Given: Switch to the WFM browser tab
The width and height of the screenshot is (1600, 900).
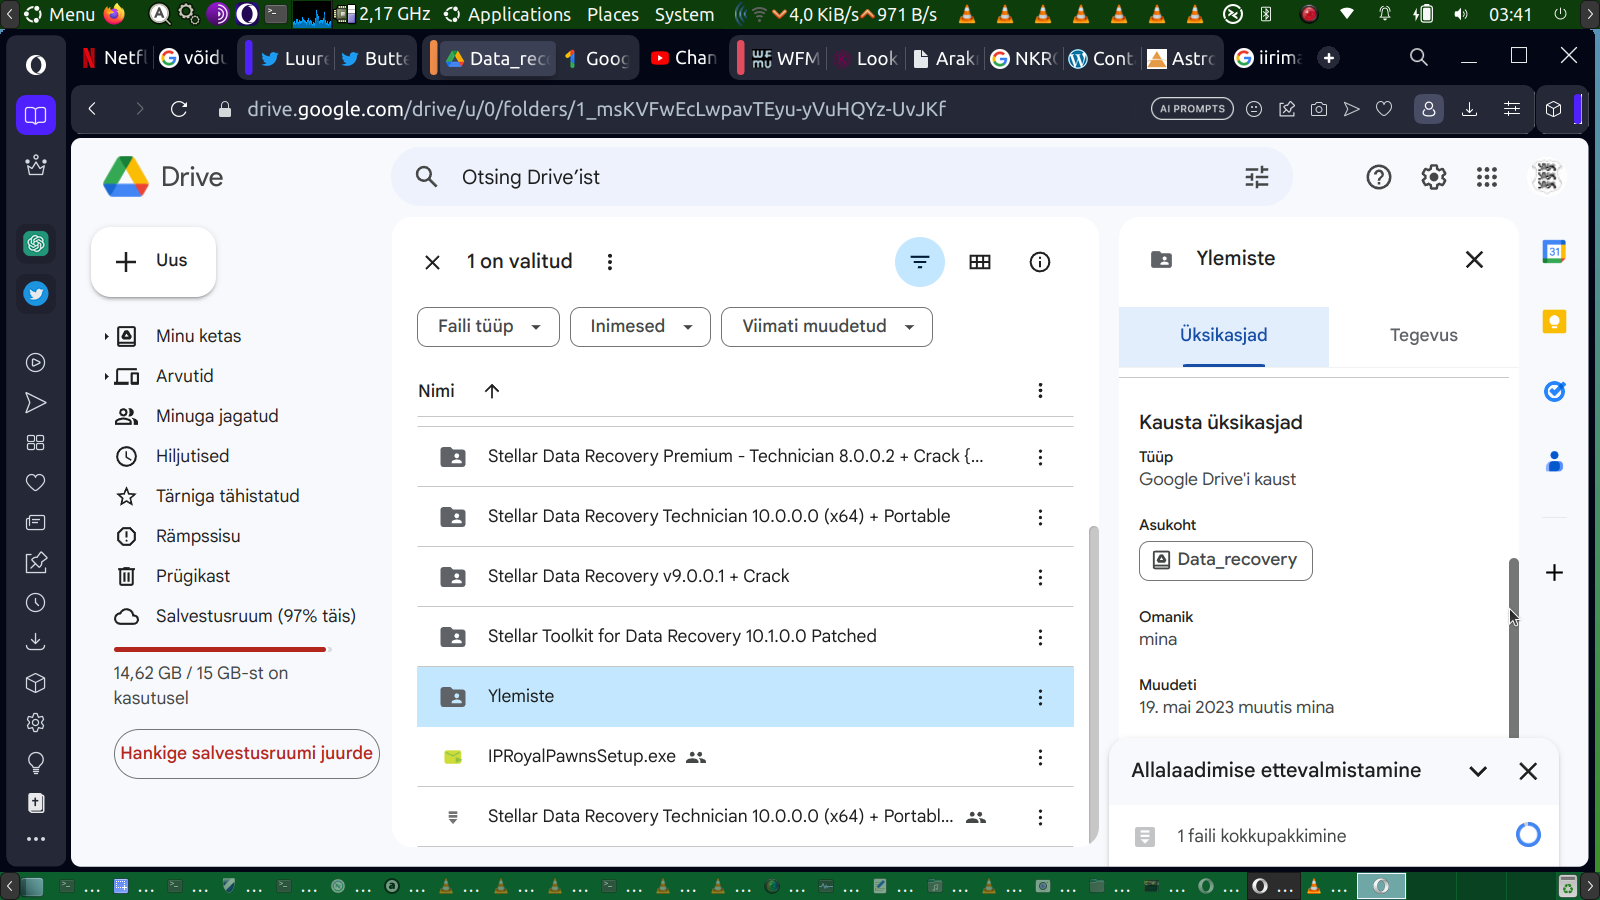Looking at the screenshot, I should coord(786,58).
